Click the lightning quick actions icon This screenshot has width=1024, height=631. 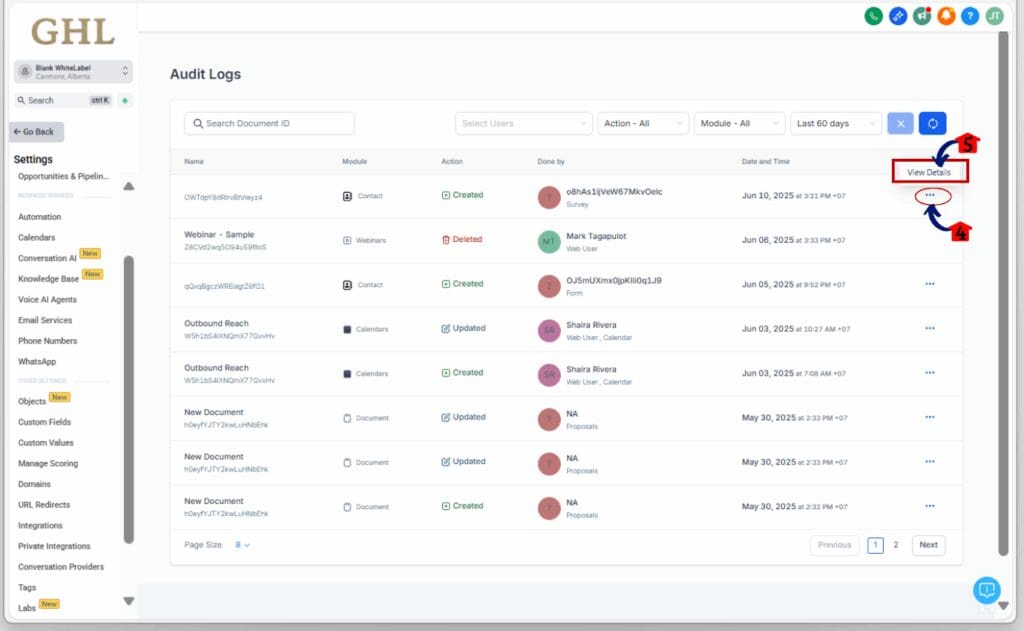[x=125, y=100]
